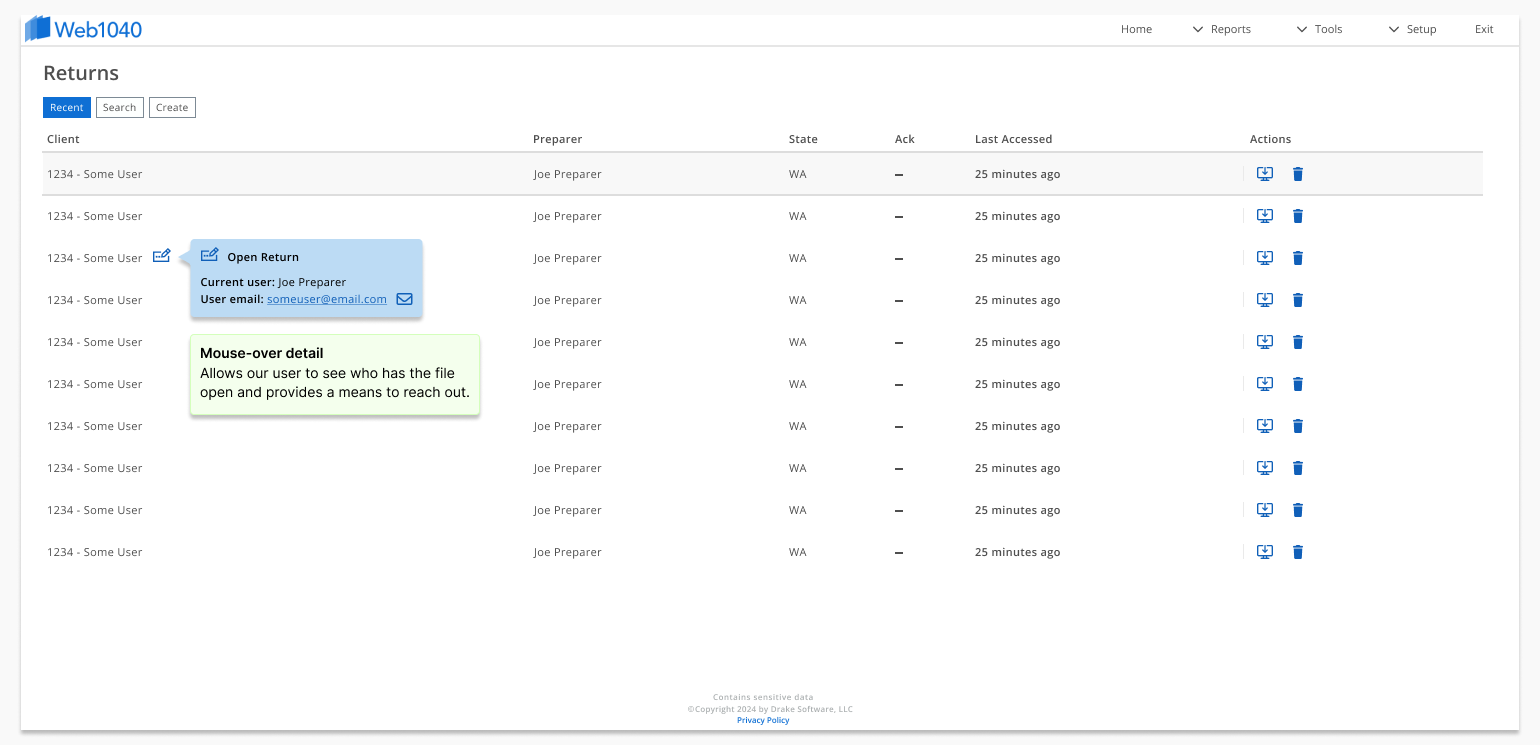This screenshot has width=1540, height=745.
Task: Go to Home in the top navigation
Action: coord(1136,29)
